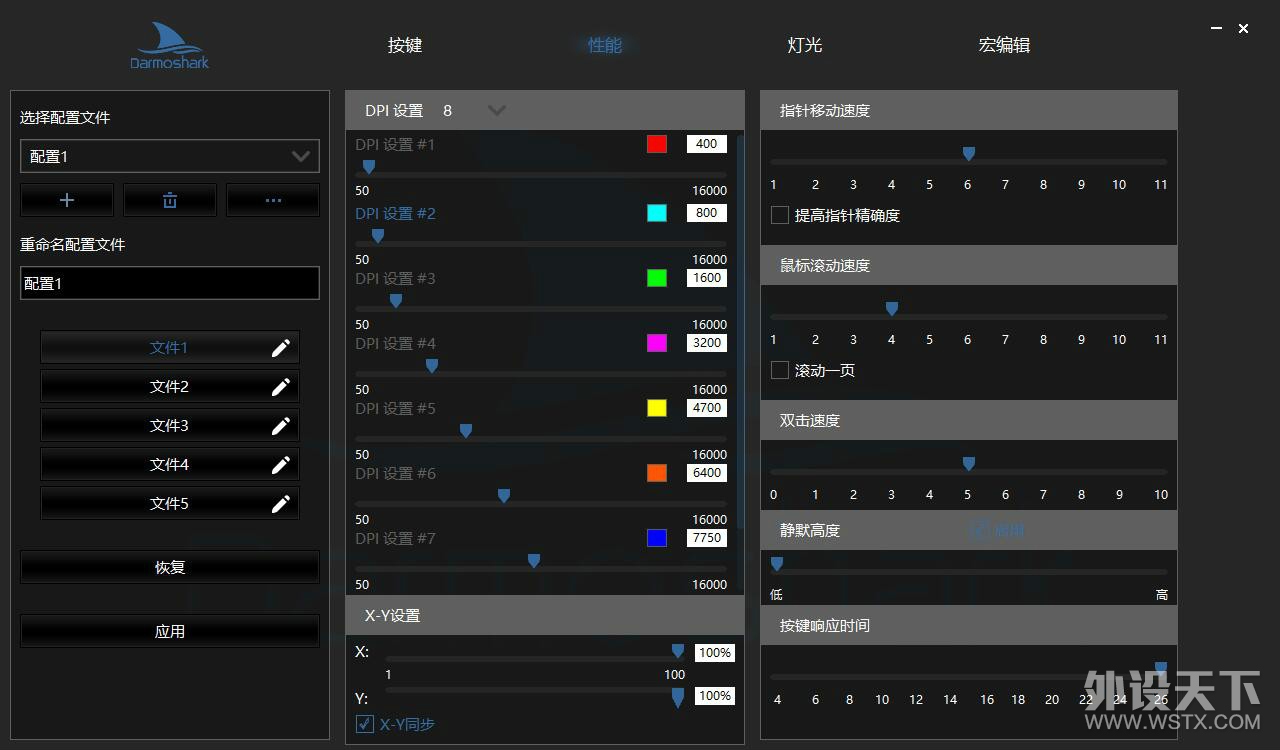Screen dimensions: 1280x750
Task: Enable 滚动一页 checkbox
Action: click(x=780, y=370)
